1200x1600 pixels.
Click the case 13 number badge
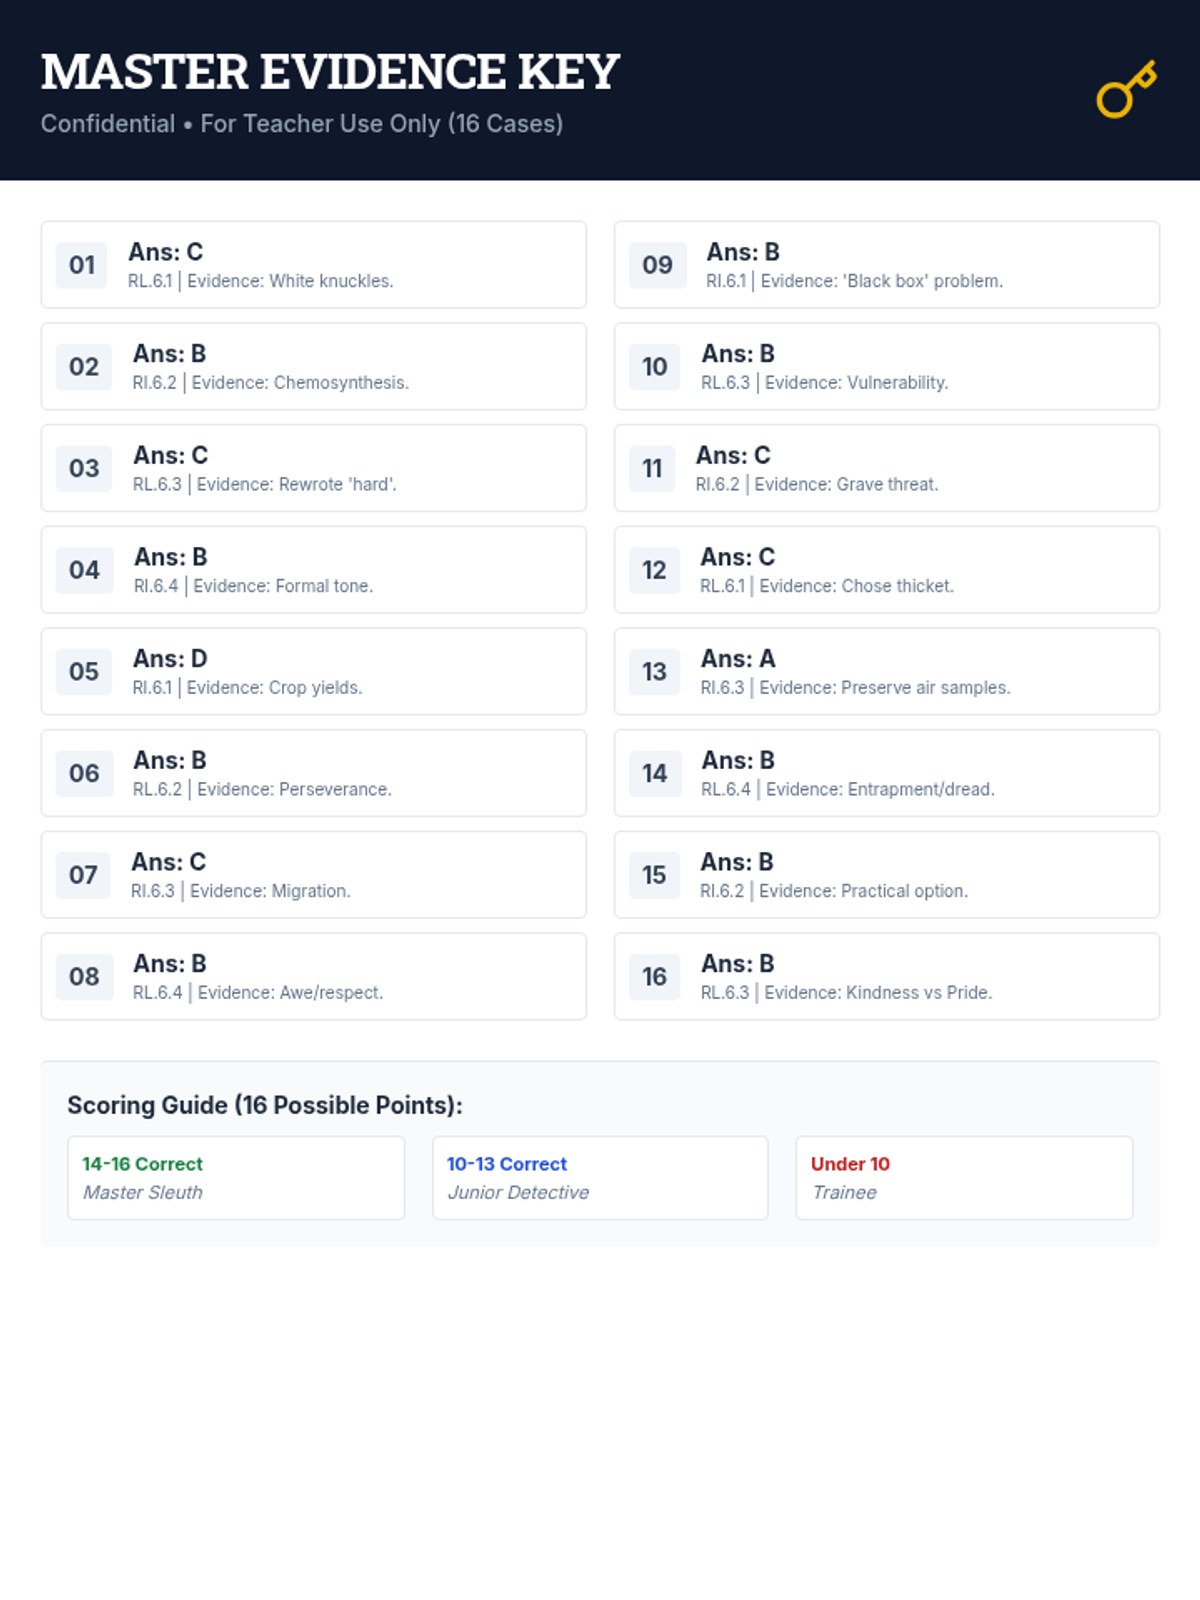[654, 672]
